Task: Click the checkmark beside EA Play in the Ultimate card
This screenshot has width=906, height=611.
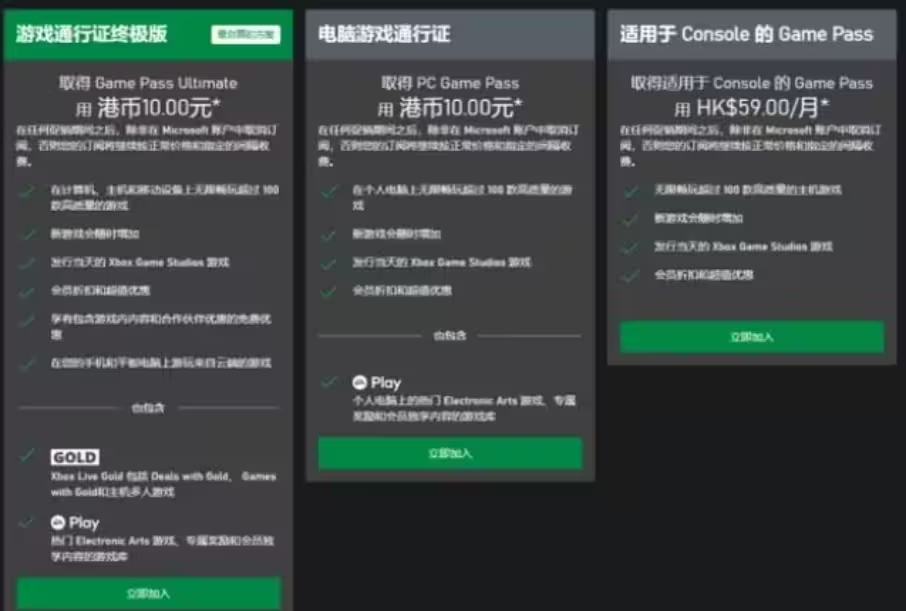Action: pyautogui.click(x=27, y=522)
